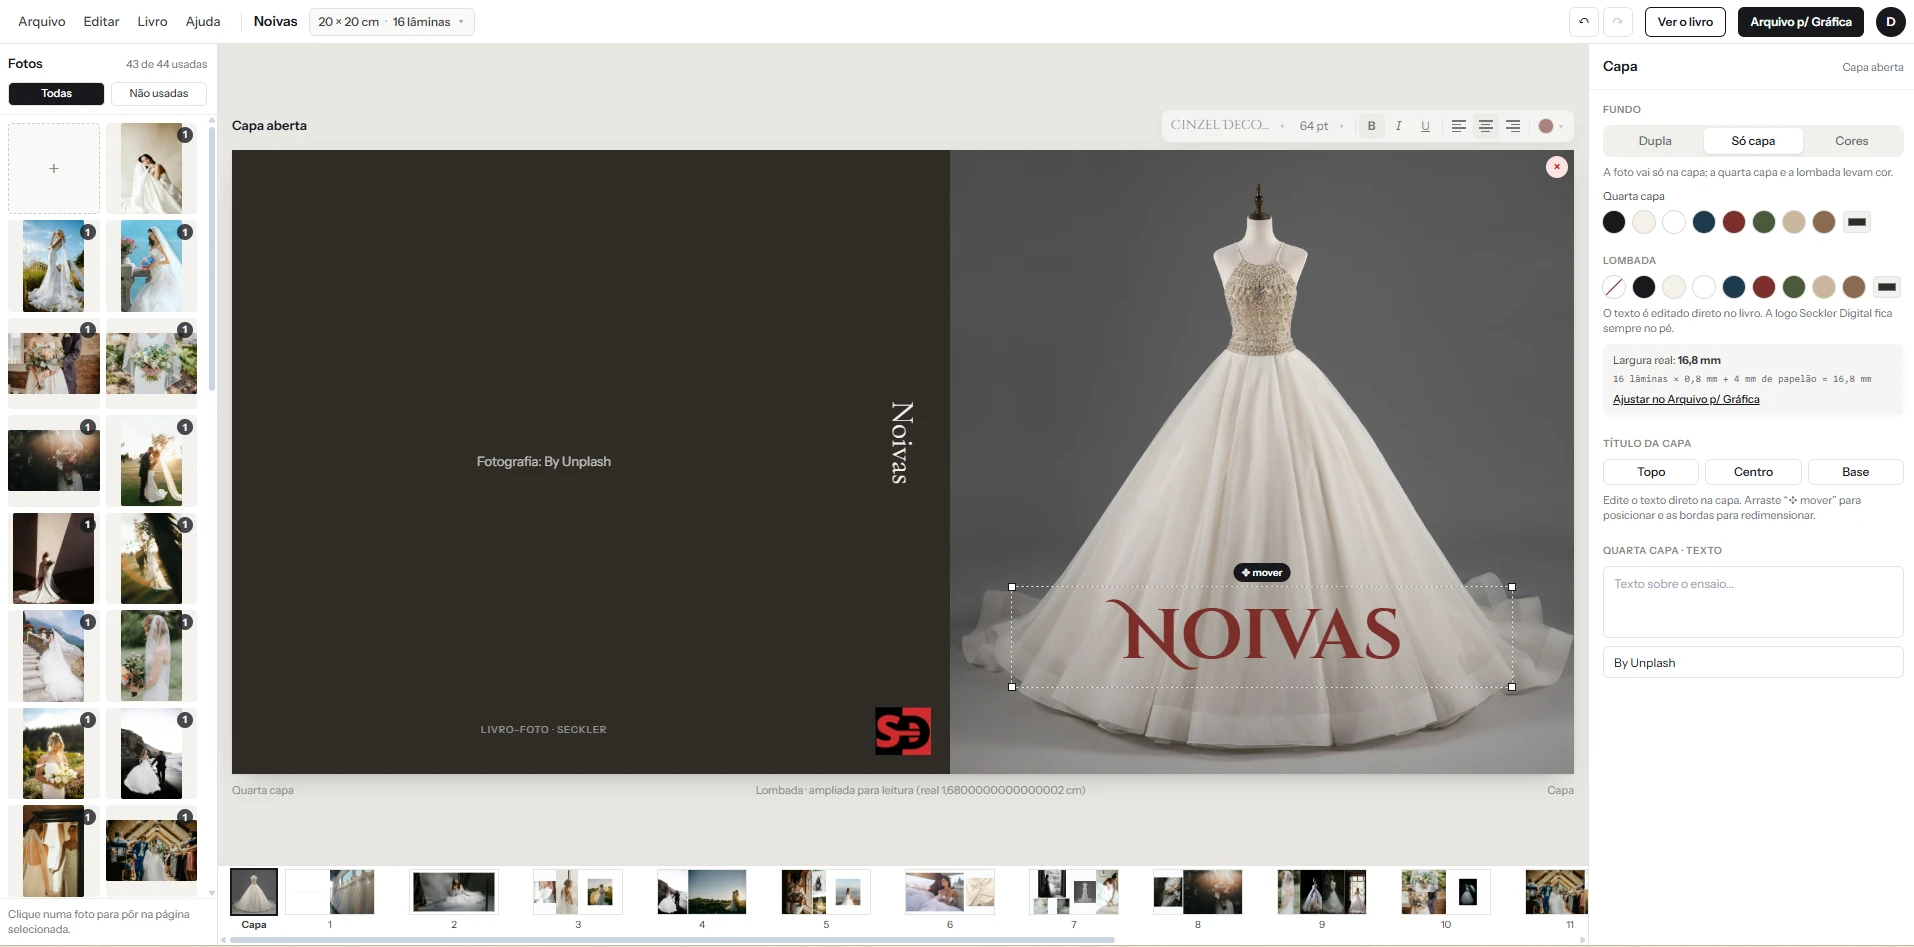The height and width of the screenshot is (947, 1914).
Task: Add a new photo with plus tile
Action: click(x=54, y=168)
